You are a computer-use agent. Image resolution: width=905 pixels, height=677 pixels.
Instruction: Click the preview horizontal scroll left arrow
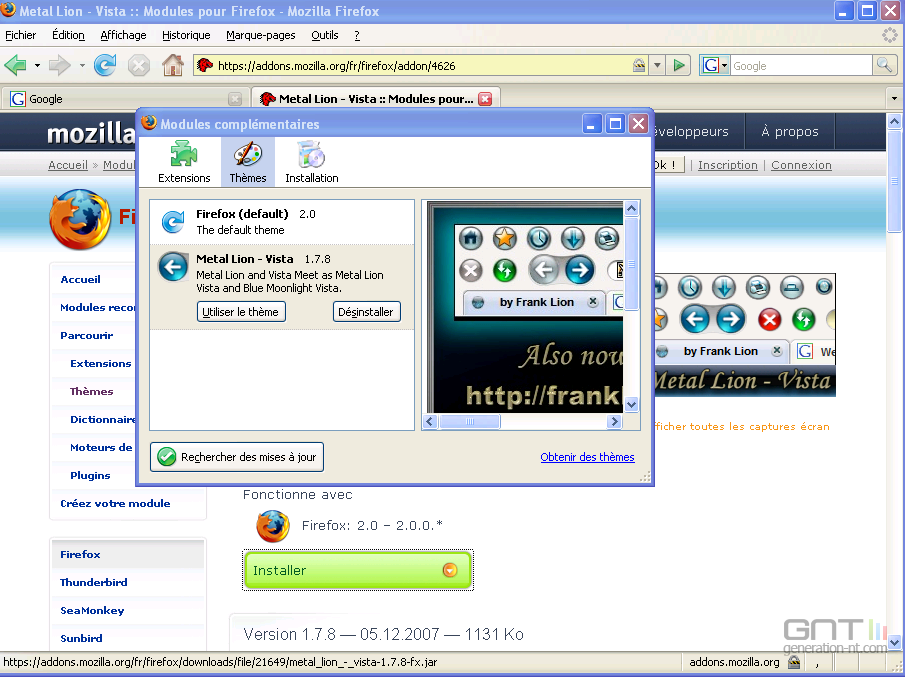click(430, 422)
